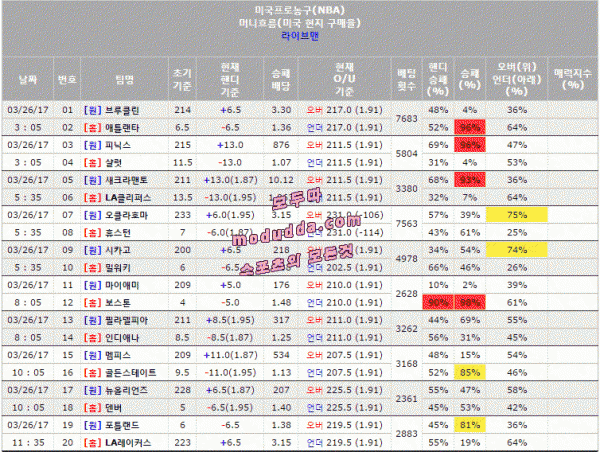Click the 초기 기준 column header
Image resolution: width=600 pixels, height=452 pixels.
(x=182, y=80)
